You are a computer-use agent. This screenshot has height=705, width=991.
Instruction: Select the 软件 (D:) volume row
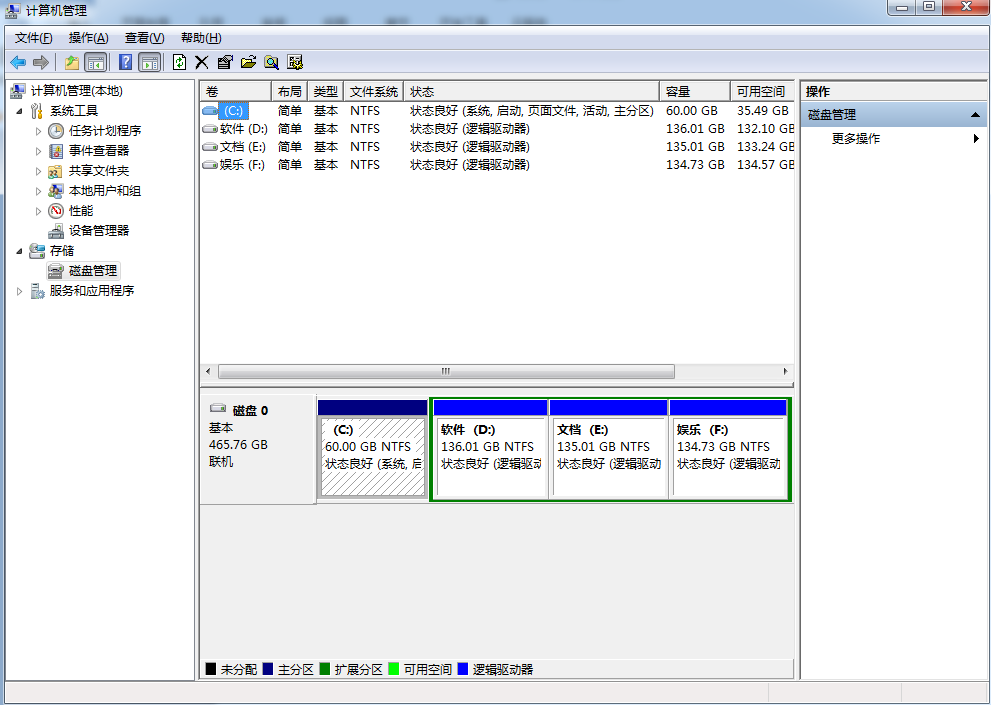pos(497,129)
